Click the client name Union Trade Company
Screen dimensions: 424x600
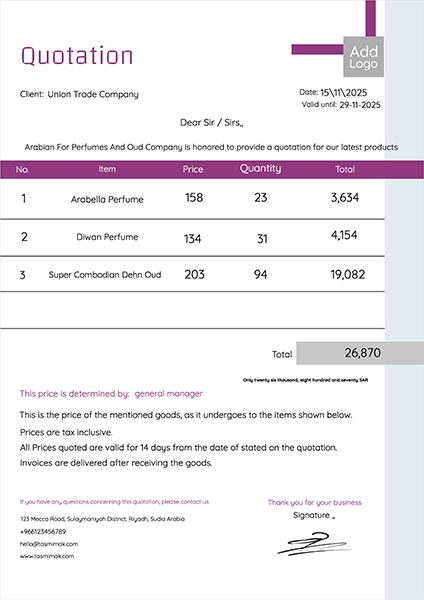point(93,95)
